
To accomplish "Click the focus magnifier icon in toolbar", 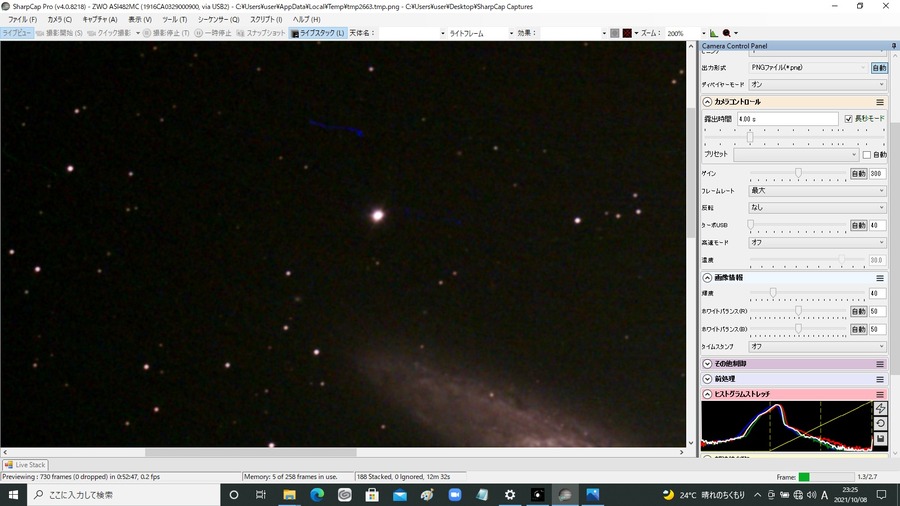I will tap(727, 33).
